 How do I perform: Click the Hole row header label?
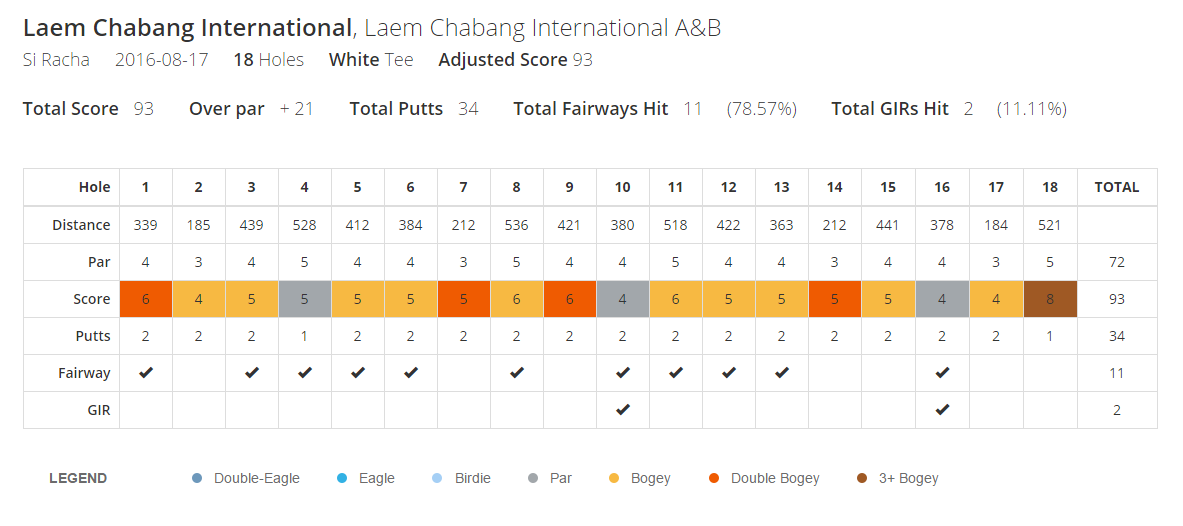(x=95, y=187)
